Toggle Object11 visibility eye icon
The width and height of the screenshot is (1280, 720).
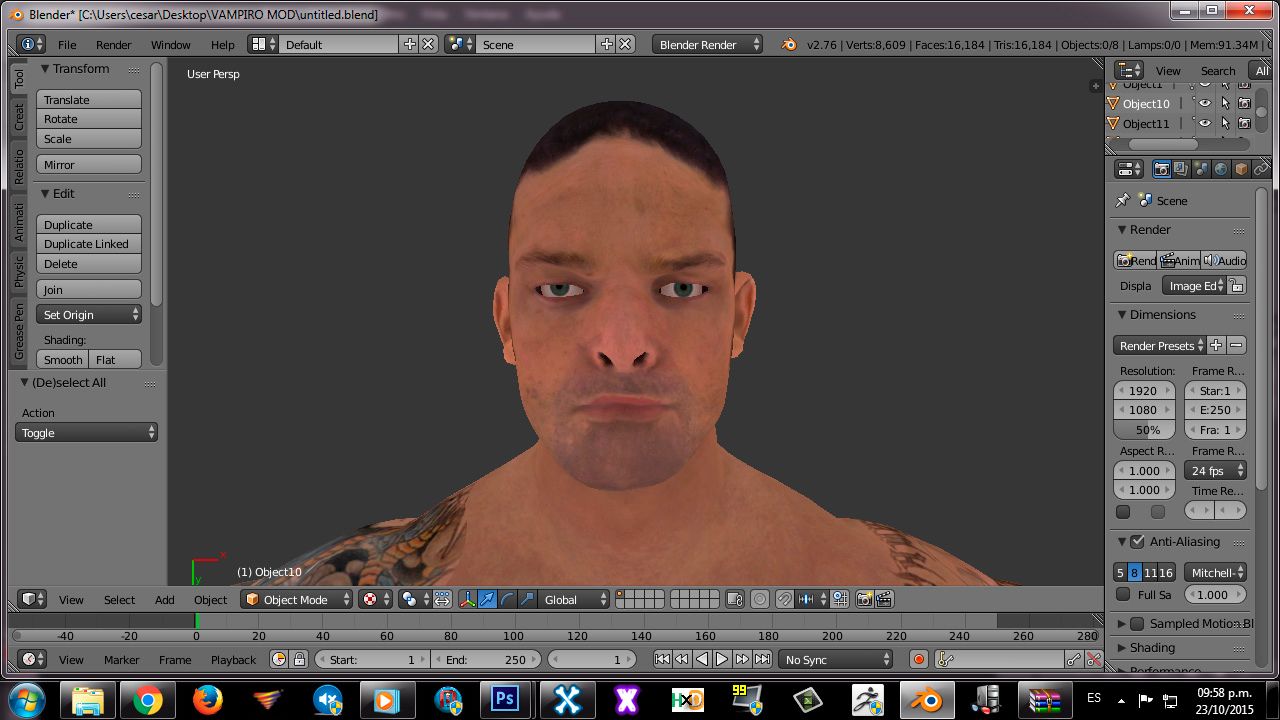1205,123
